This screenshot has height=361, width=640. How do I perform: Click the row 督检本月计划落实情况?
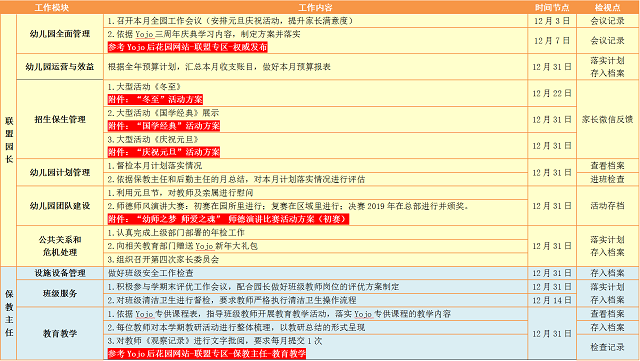[316, 166]
